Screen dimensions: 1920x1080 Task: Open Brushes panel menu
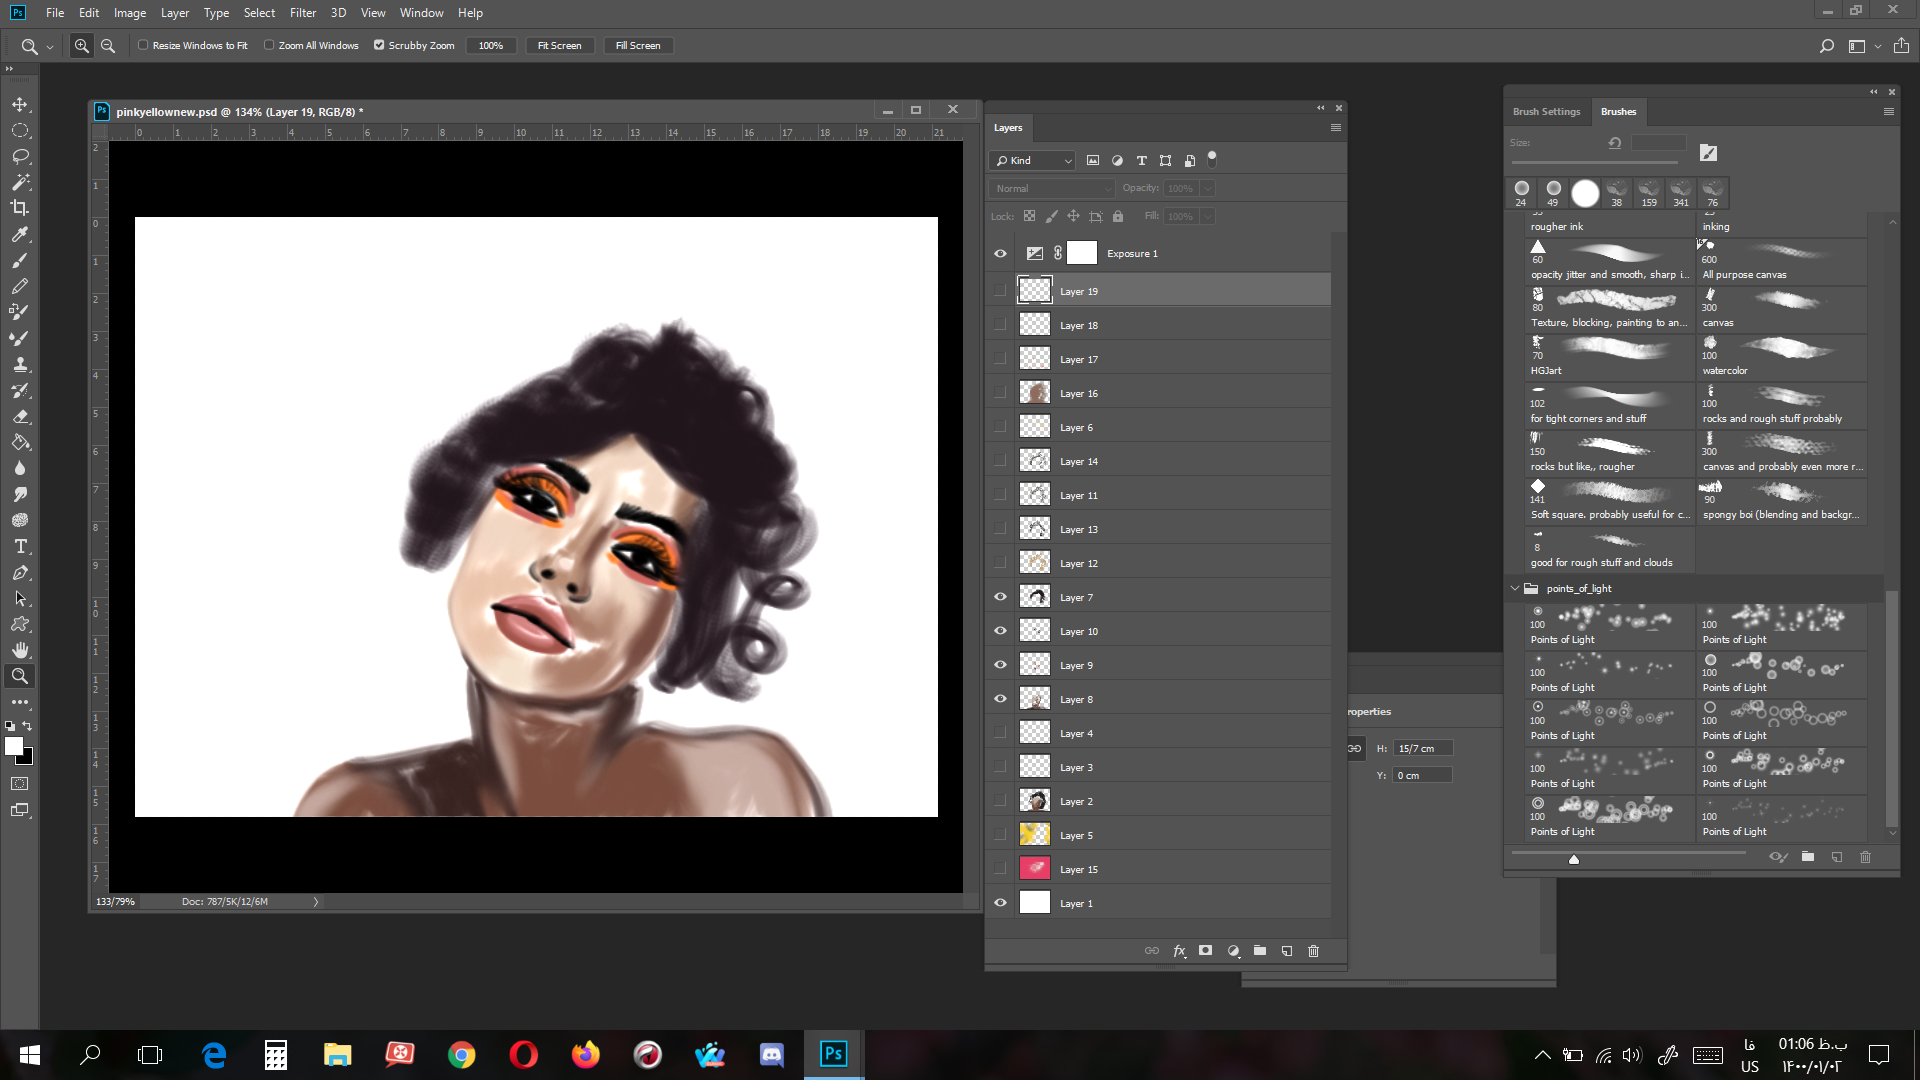click(1889, 112)
